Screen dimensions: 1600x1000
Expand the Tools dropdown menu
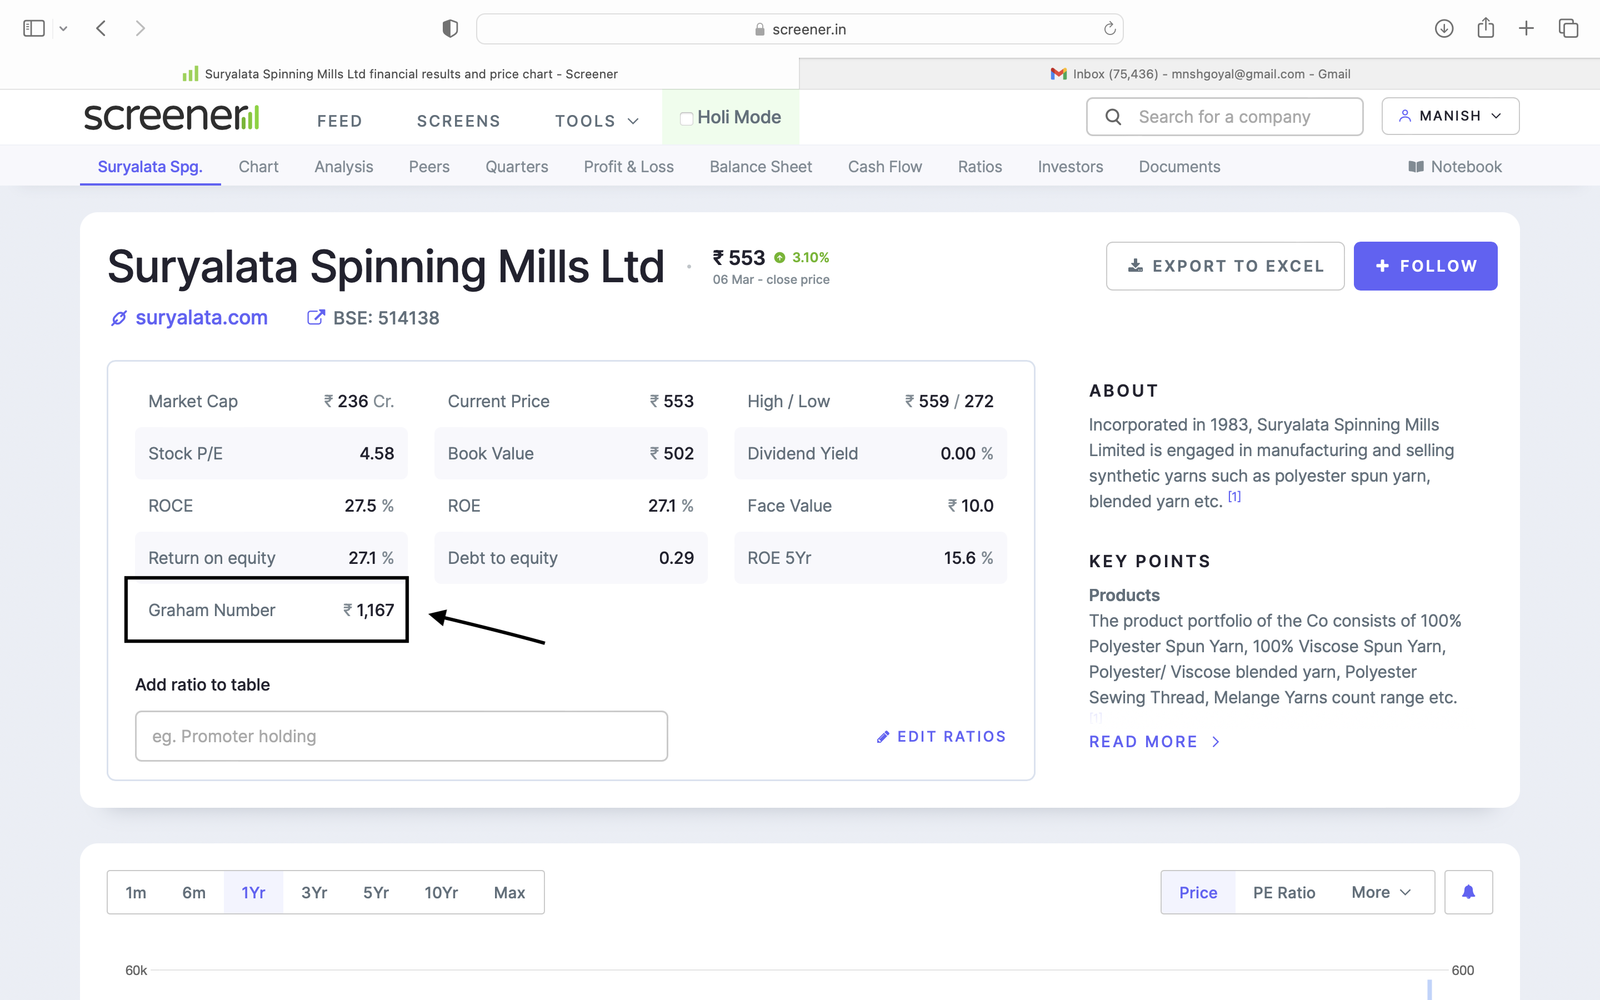pyautogui.click(x=596, y=121)
